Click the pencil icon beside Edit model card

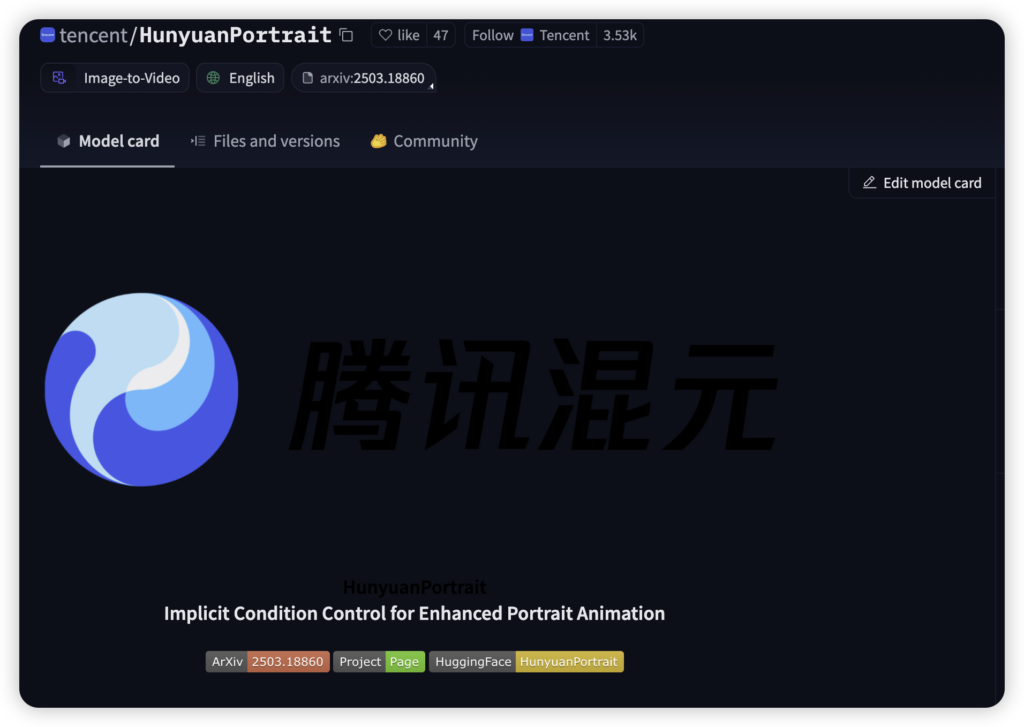869,183
